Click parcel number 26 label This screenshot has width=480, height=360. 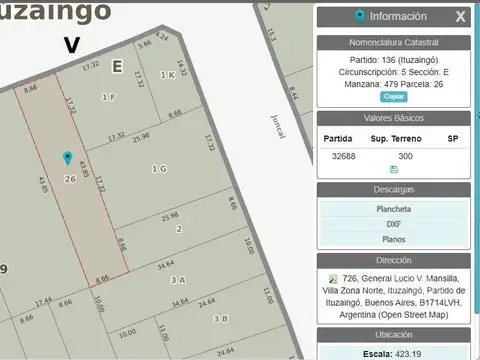[x=70, y=179]
